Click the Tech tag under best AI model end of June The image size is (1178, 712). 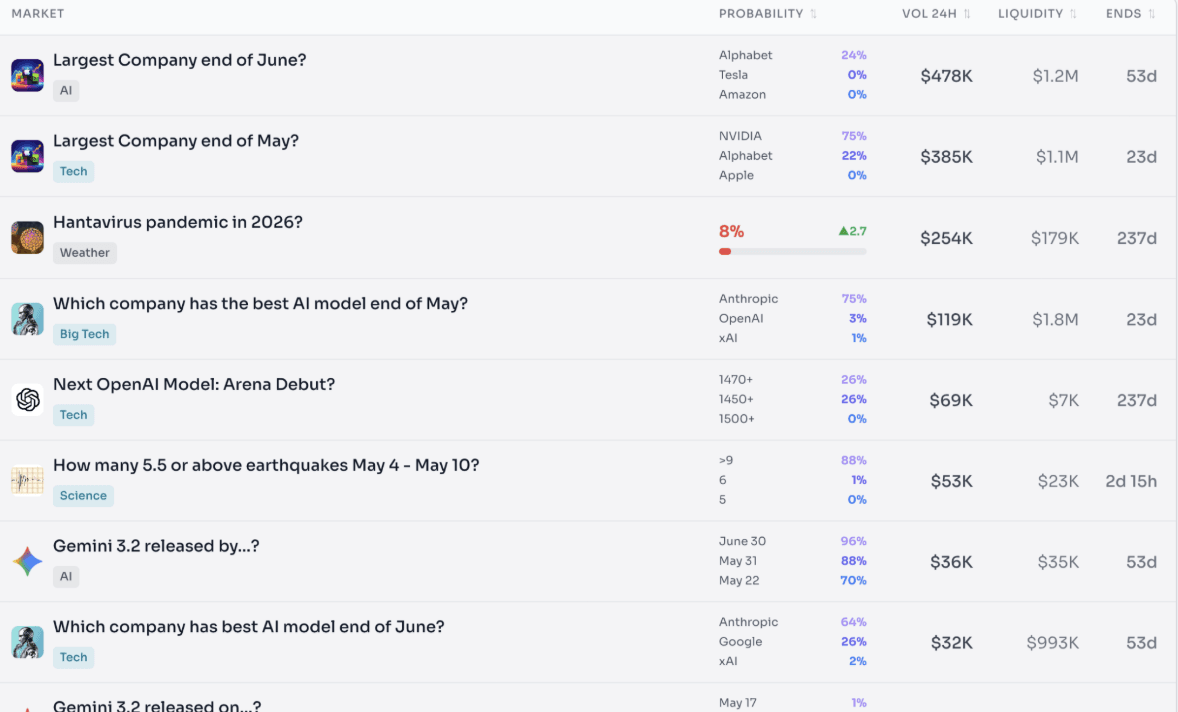[x=74, y=657]
